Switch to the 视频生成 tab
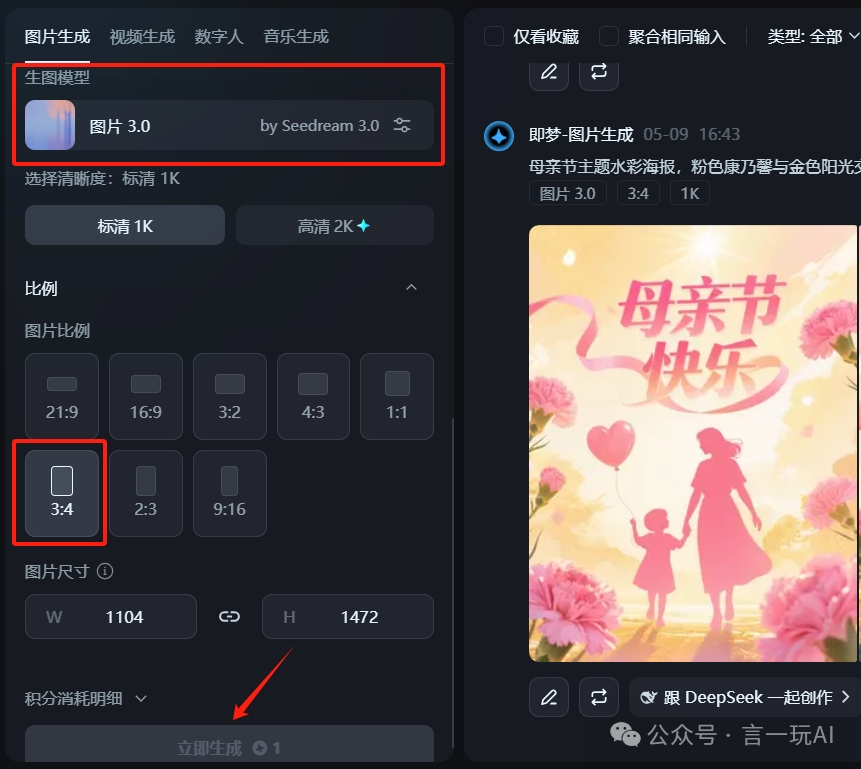This screenshot has width=861, height=769. click(142, 36)
